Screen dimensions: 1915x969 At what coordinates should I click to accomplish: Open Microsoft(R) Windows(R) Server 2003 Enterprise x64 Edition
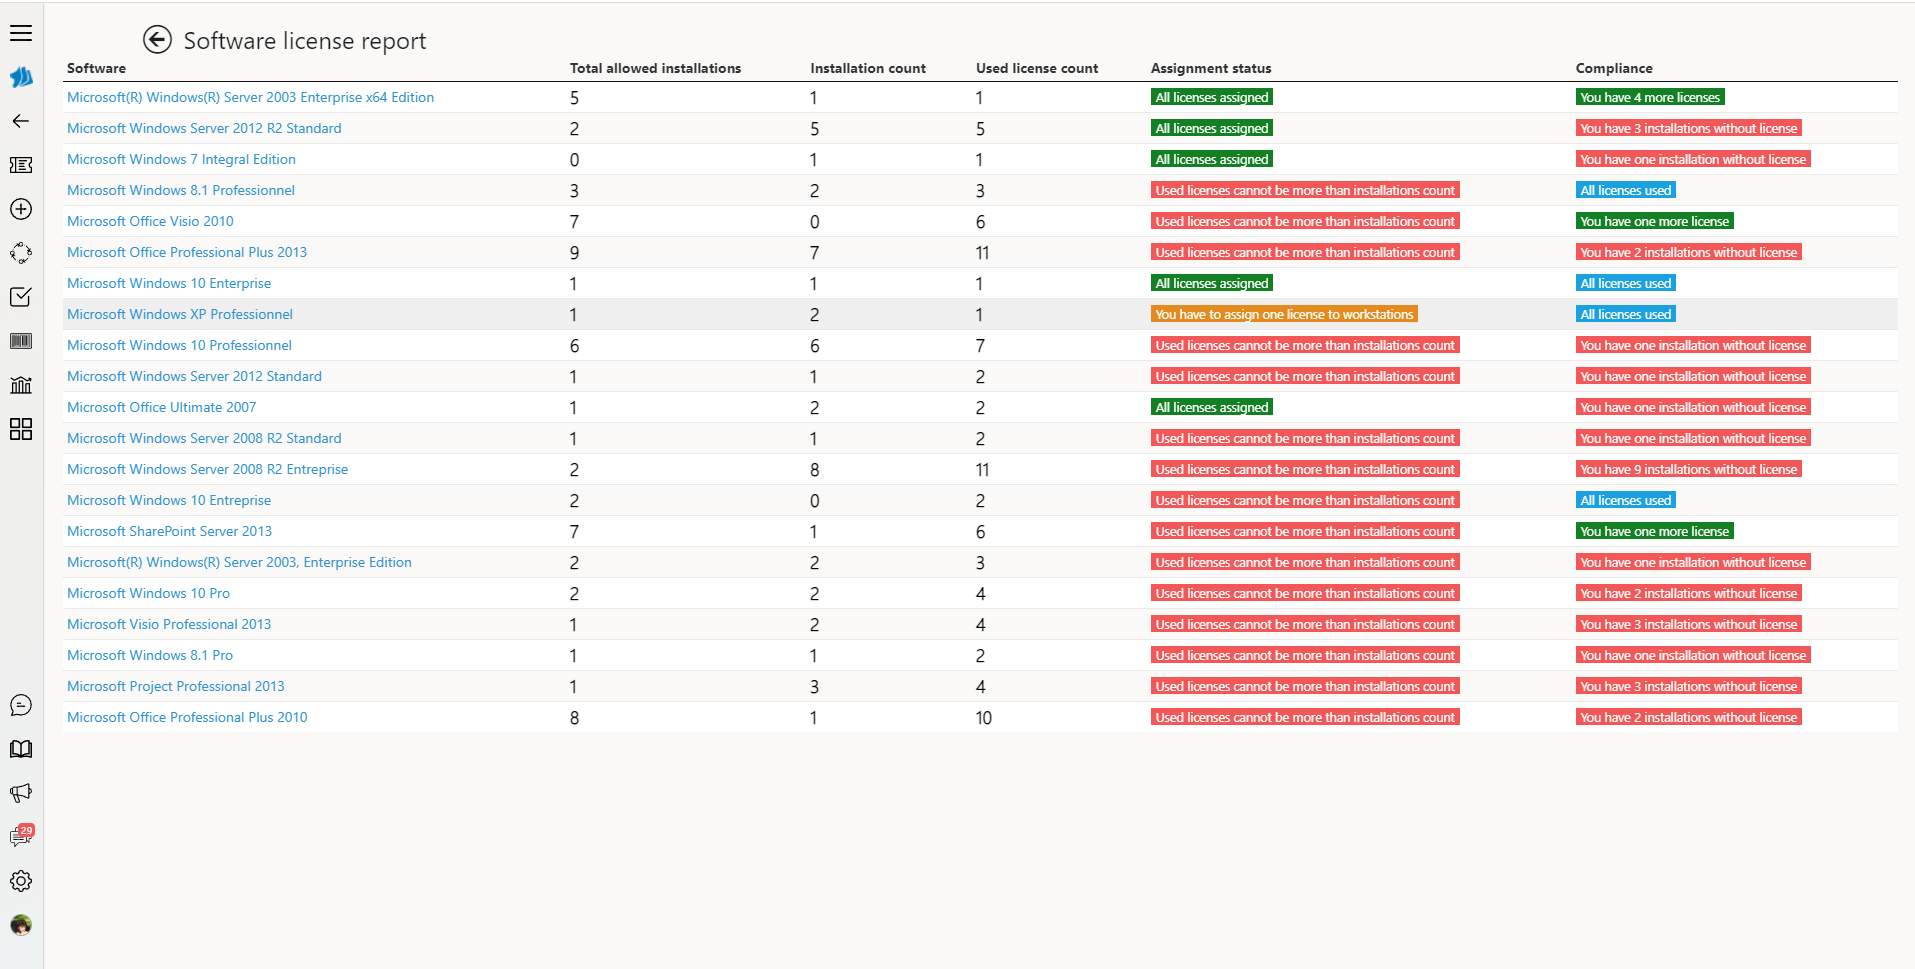point(250,97)
